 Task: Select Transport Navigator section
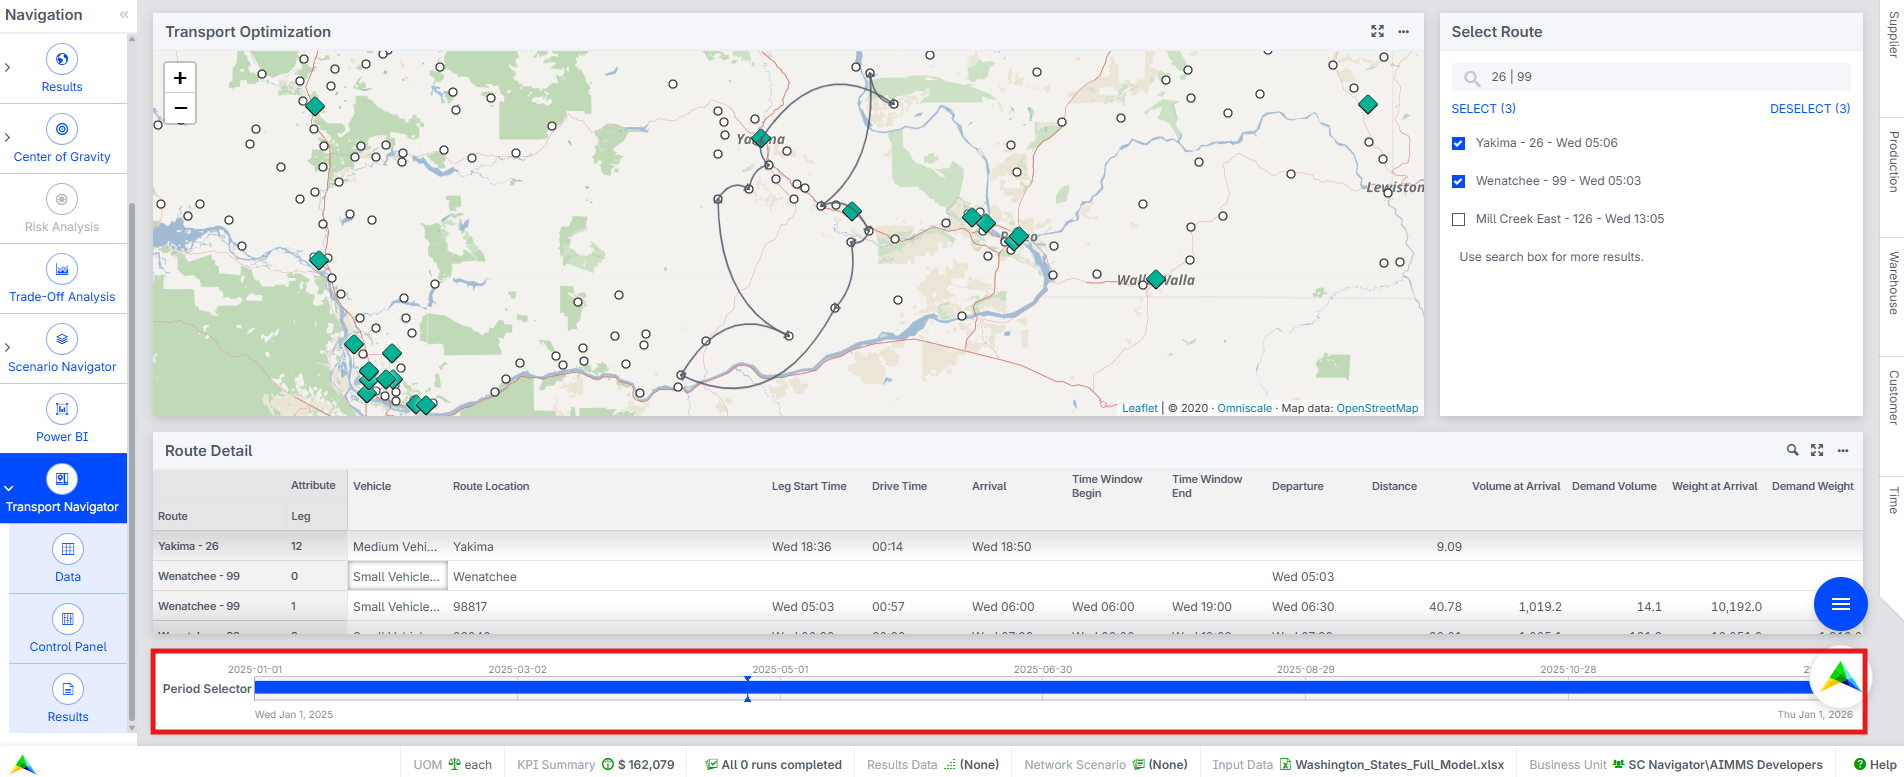coord(62,489)
